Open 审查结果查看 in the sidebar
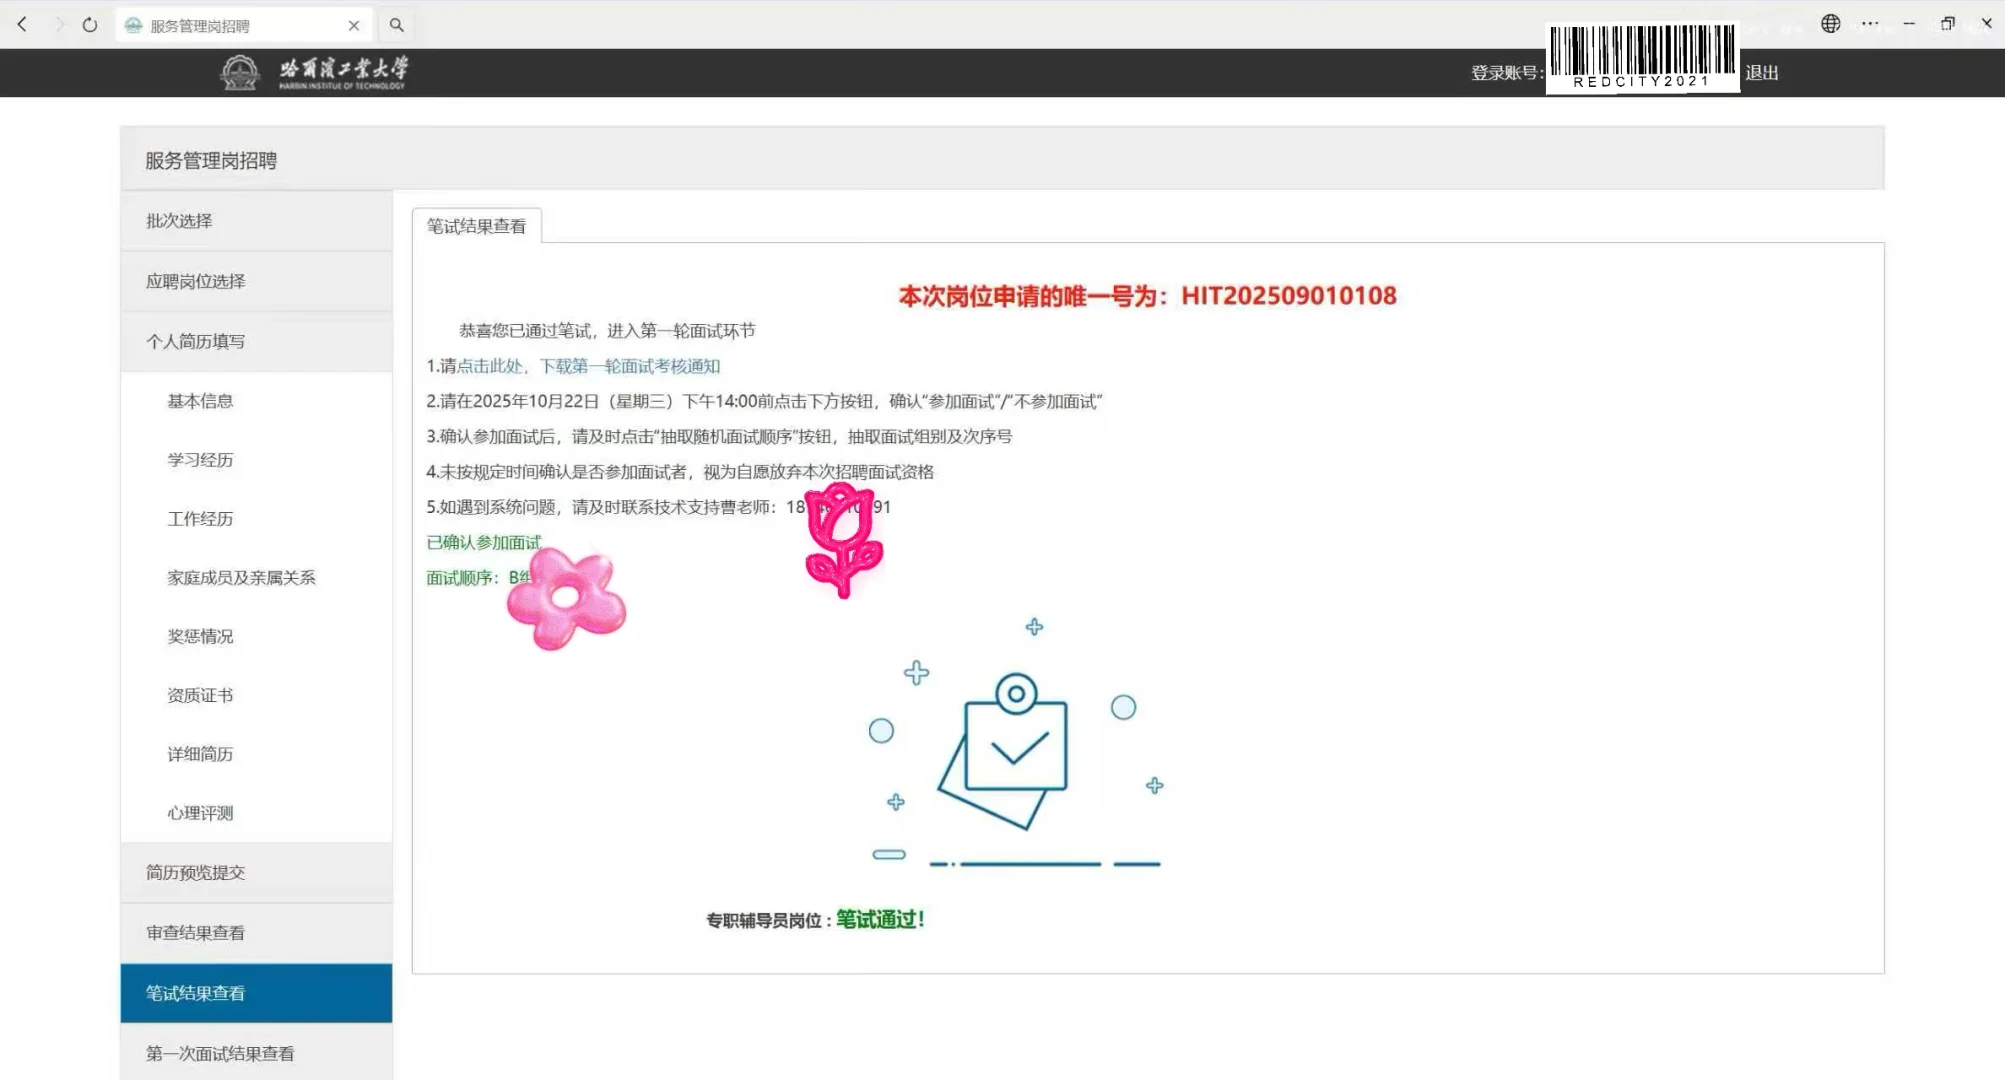Screen dimensions: 2005x1080 (x=196, y=933)
